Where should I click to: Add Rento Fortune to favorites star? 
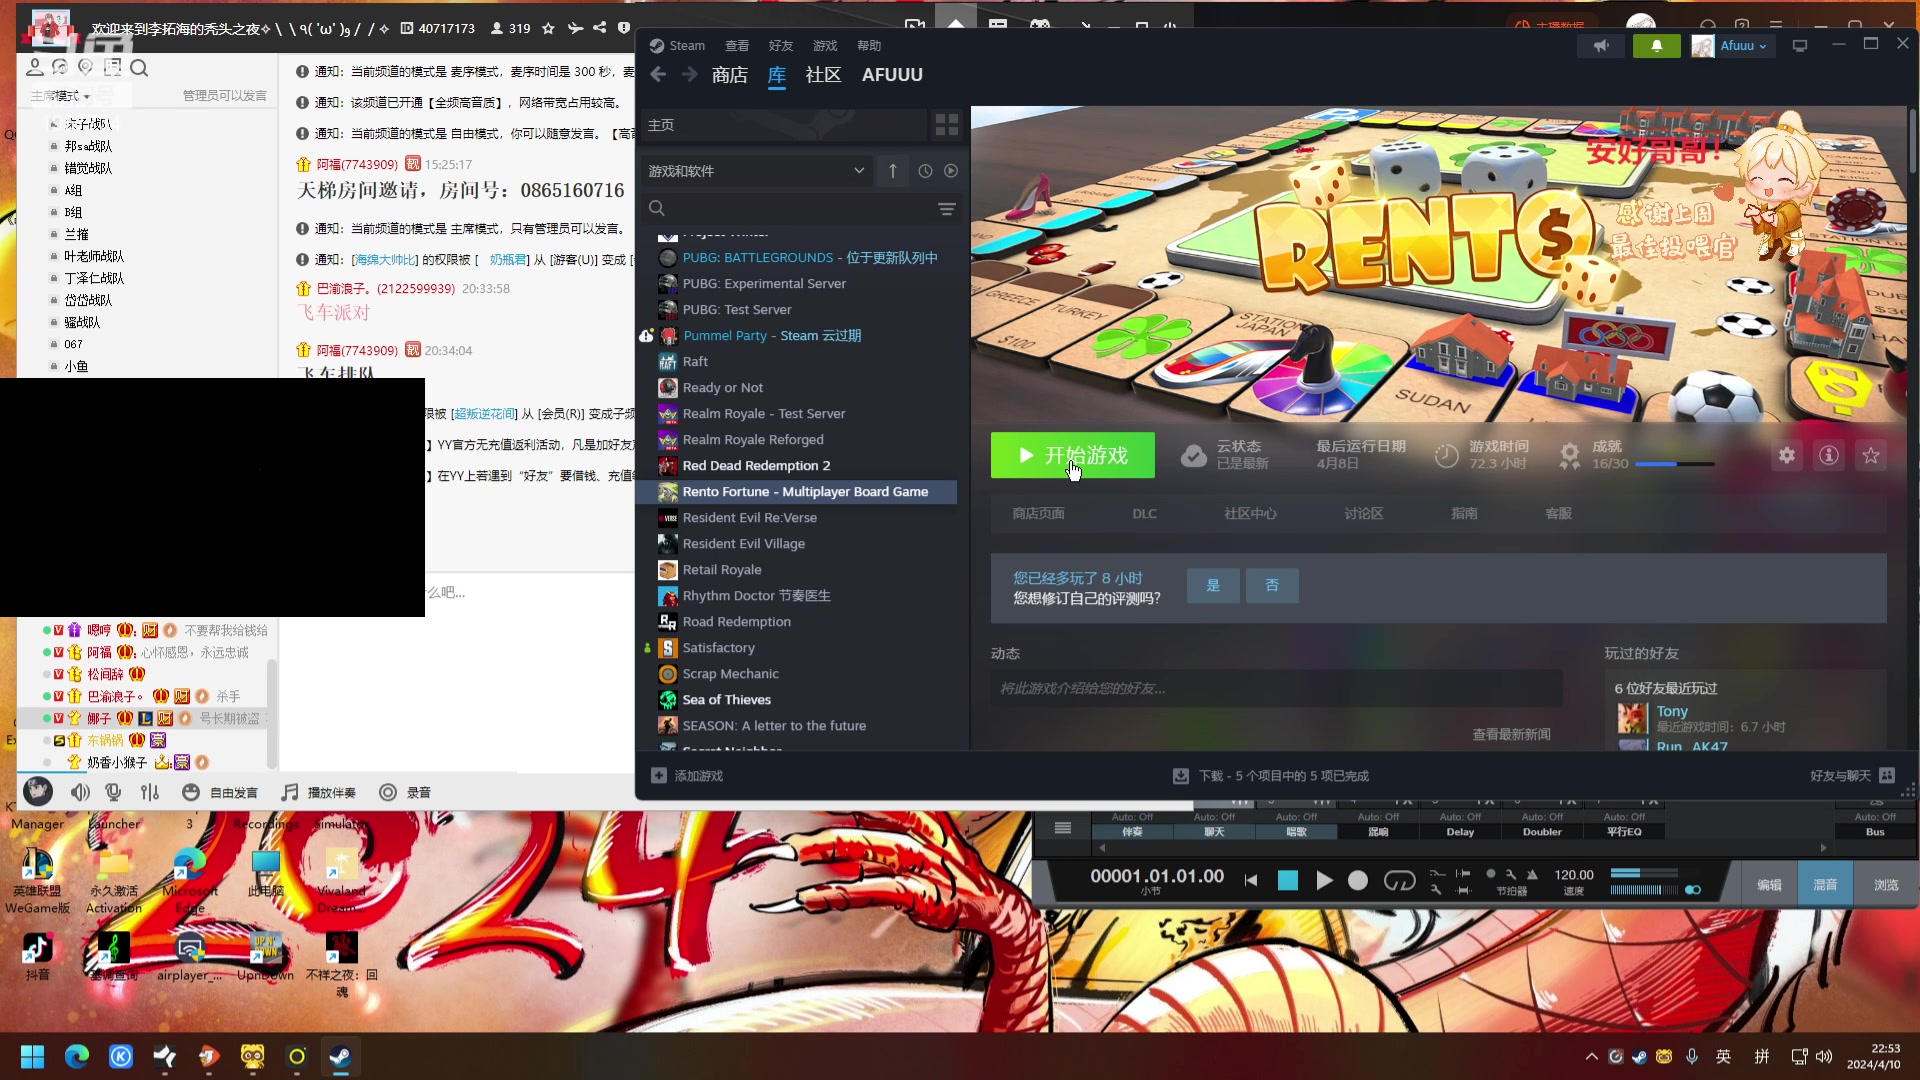1871,456
